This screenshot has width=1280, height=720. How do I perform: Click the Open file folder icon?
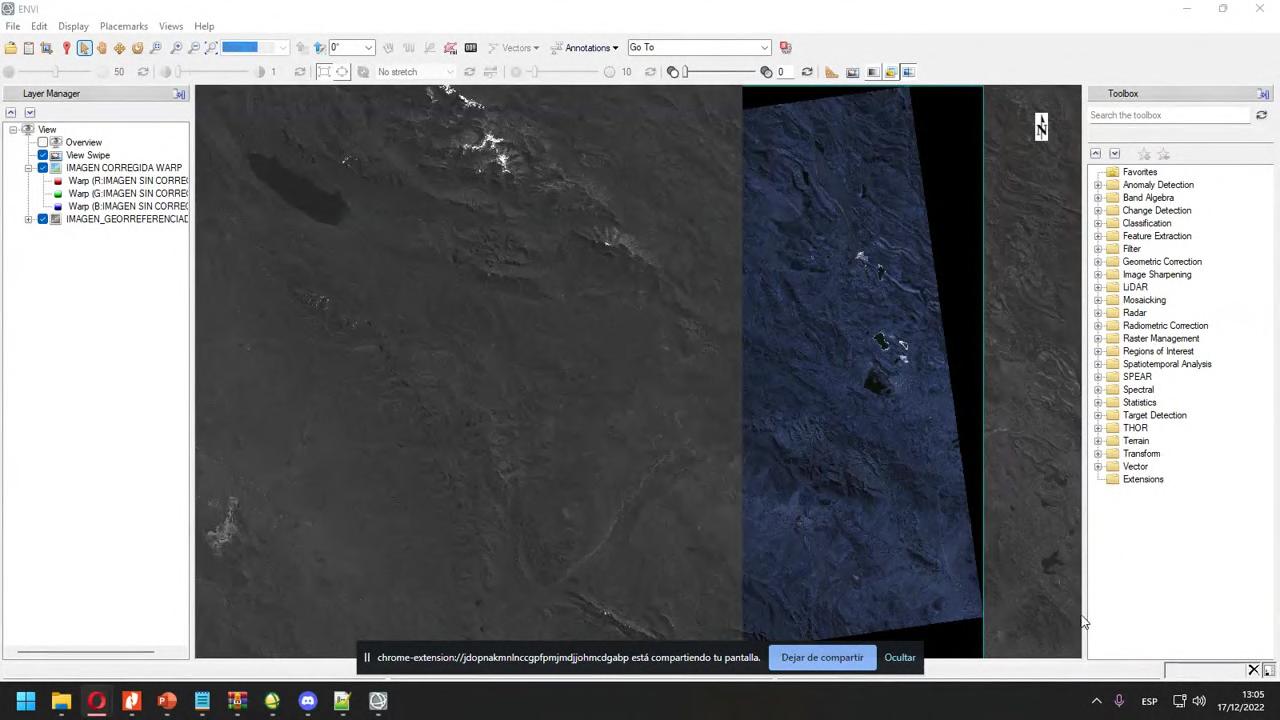[x=11, y=48]
